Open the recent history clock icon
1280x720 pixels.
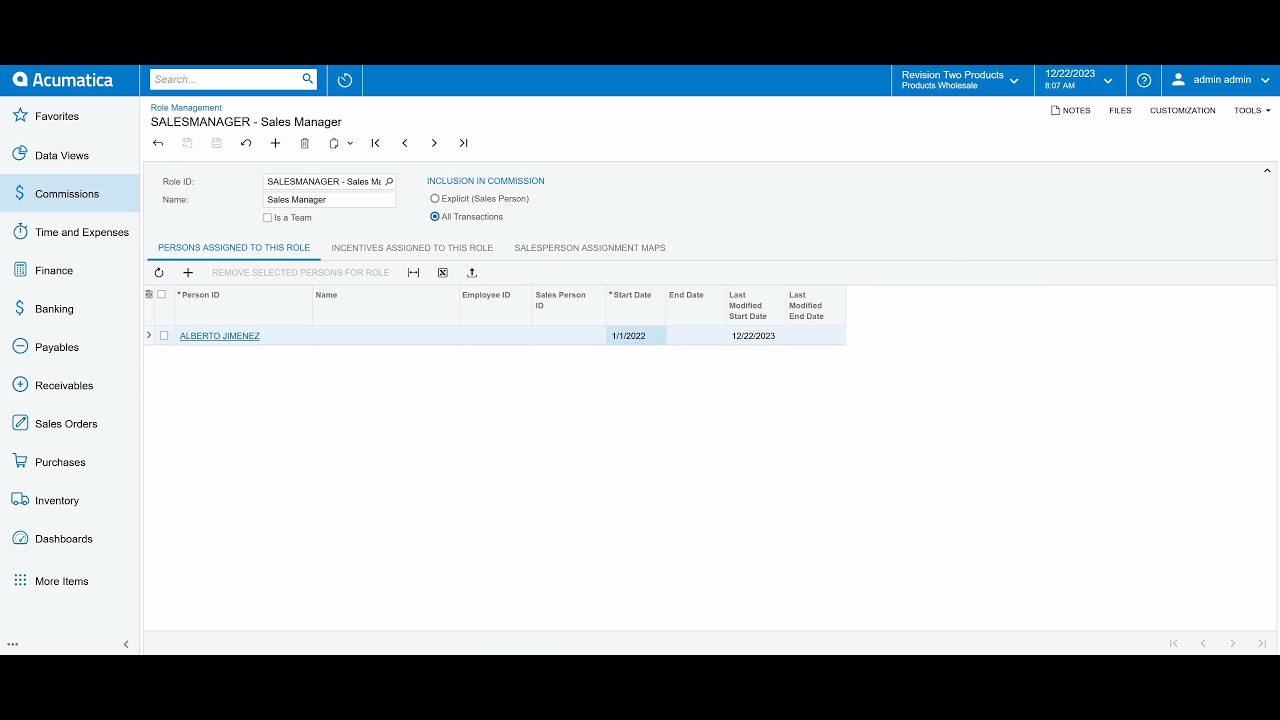345,80
